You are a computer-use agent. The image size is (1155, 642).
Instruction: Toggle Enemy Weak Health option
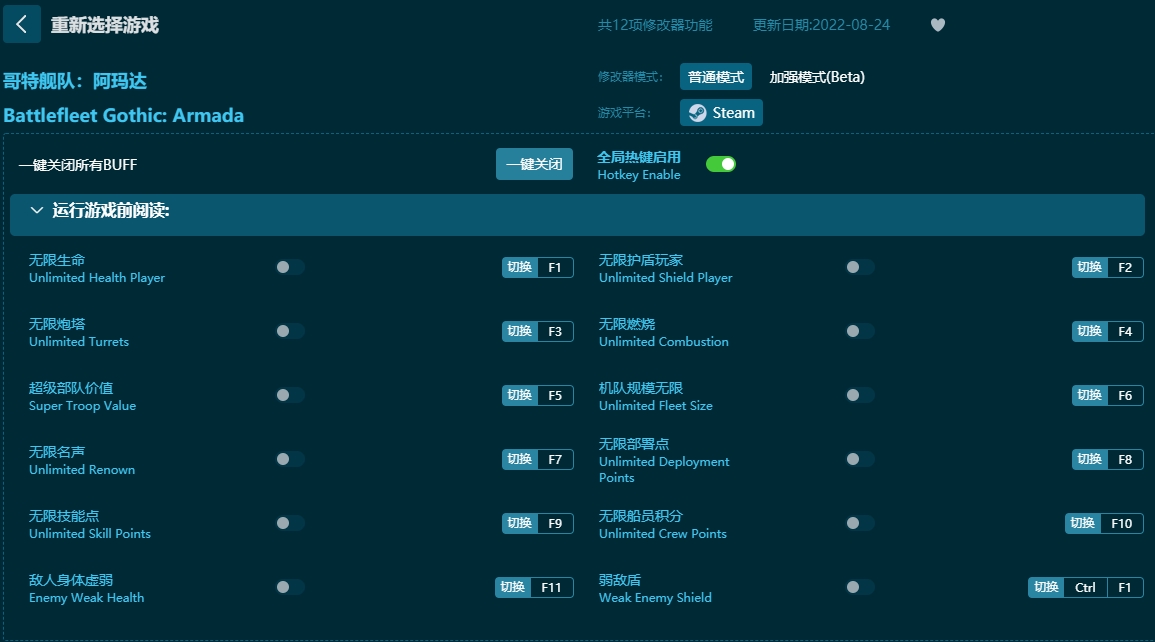(290, 587)
